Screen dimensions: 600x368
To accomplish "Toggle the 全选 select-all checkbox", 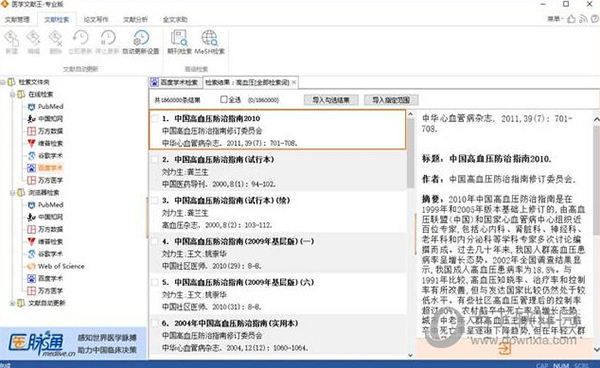I will 224,99.
